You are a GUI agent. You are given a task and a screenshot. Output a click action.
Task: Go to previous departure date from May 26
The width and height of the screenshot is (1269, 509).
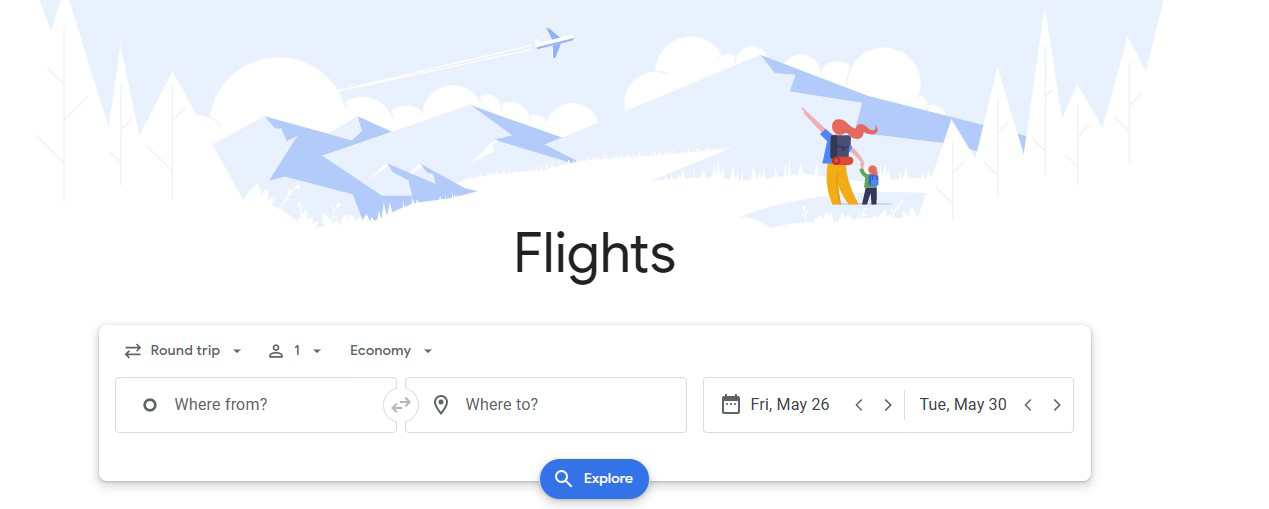coord(859,405)
